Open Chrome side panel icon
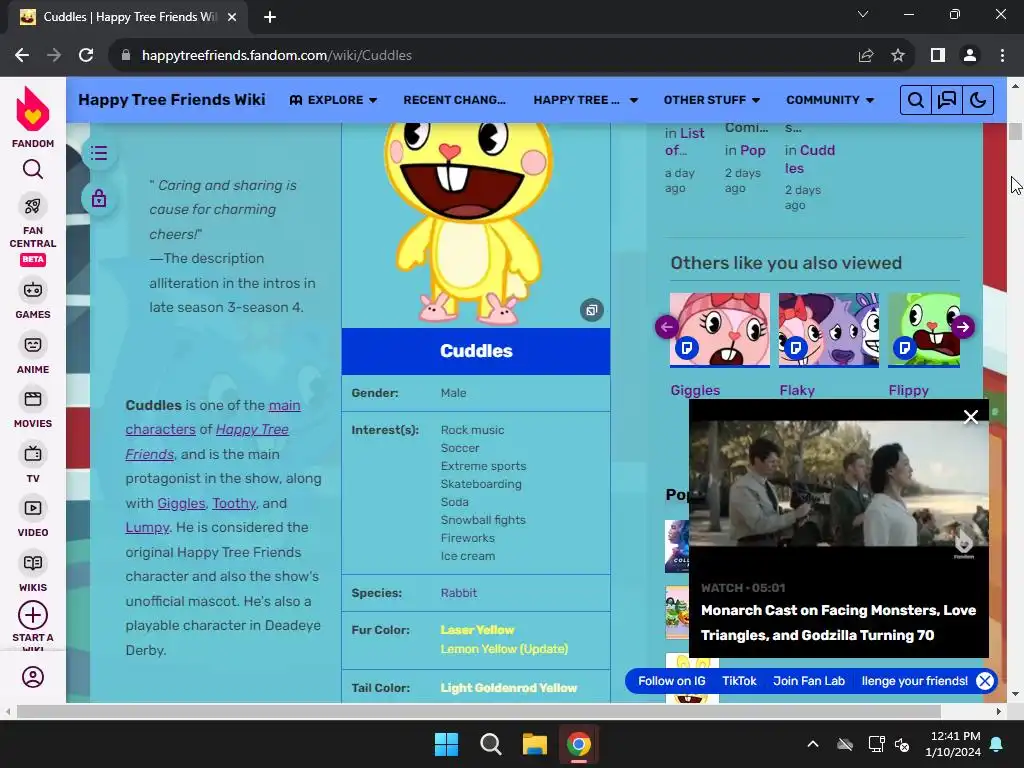Screen dimensions: 1024x768 [x=938, y=56]
